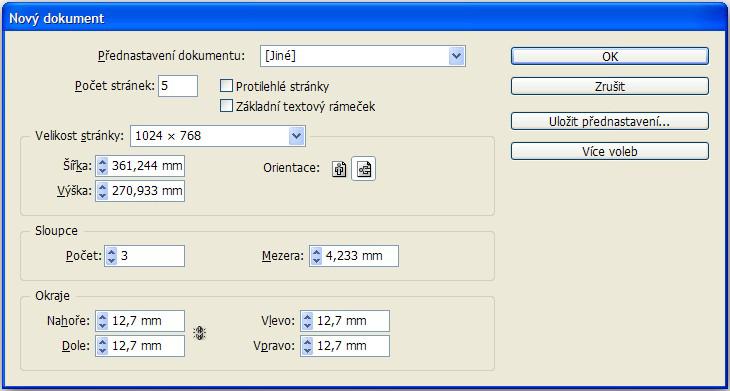Image resolution: width=730 pixels, height=391 pixels.
Task: Click the Dole margin field
Action: 147,346
